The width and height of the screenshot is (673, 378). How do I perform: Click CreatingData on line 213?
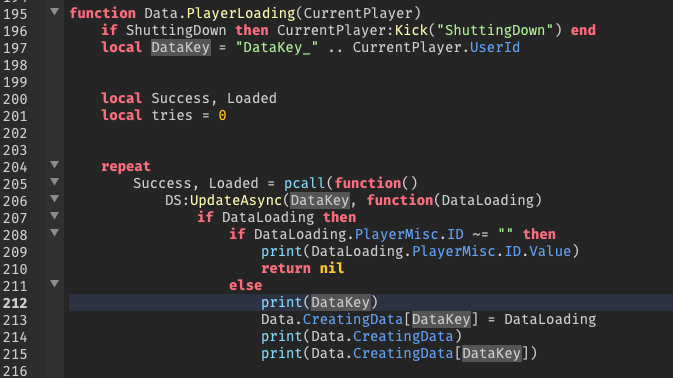pos(353,320)
